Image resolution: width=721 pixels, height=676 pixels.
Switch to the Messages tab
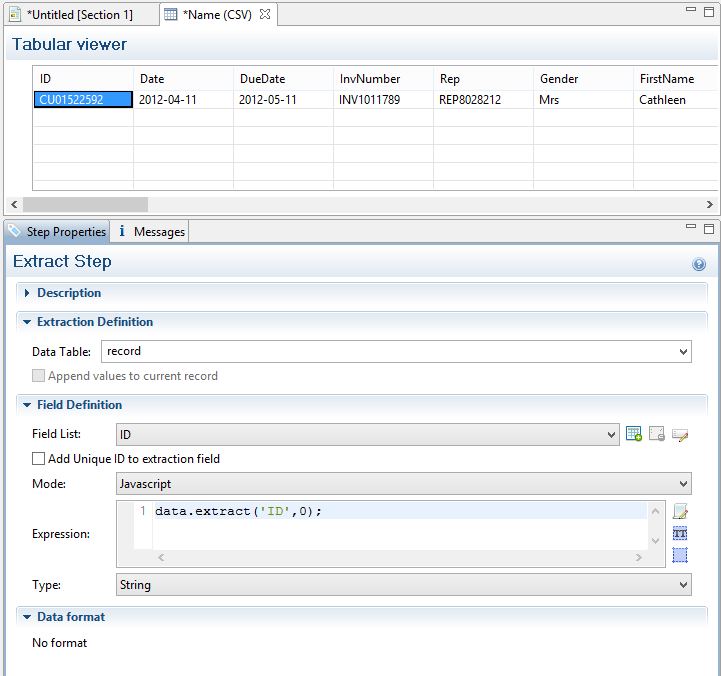coord(152,232)
